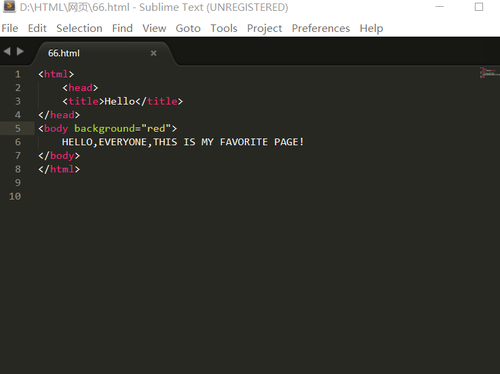Viewport: 500px width, 374px height.
Task: Click line number 9 in gutter
Action: (x=18, y=183)
